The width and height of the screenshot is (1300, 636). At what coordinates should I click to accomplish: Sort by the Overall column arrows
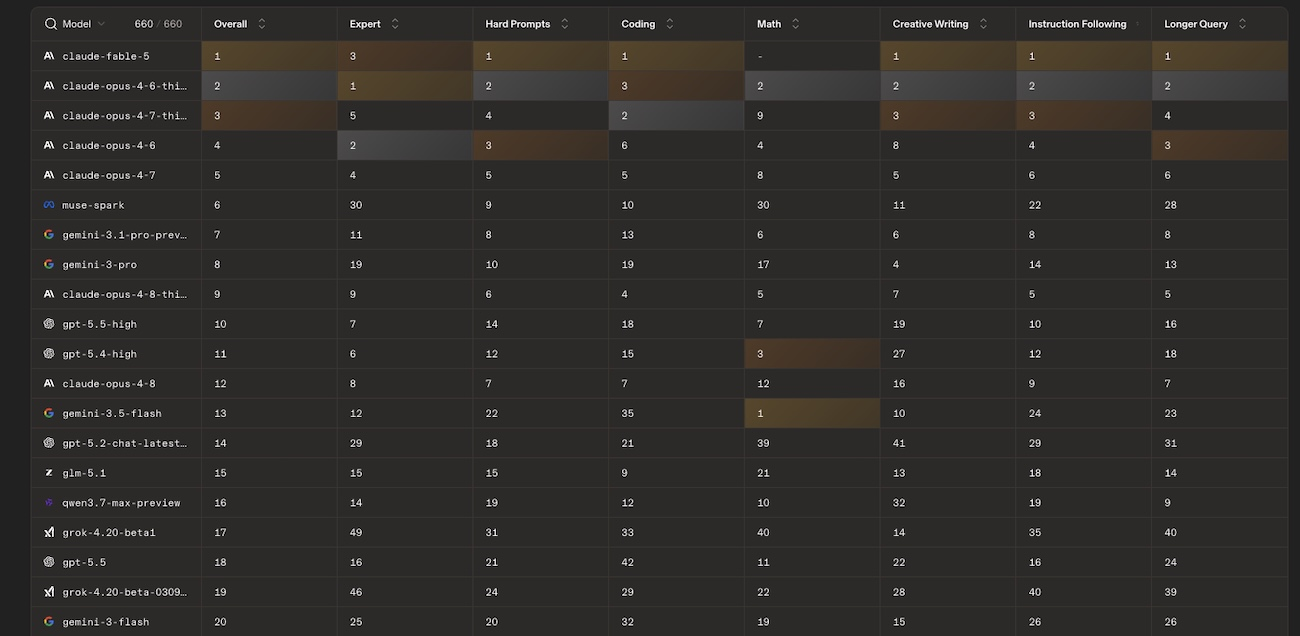[x=262, y=24]
